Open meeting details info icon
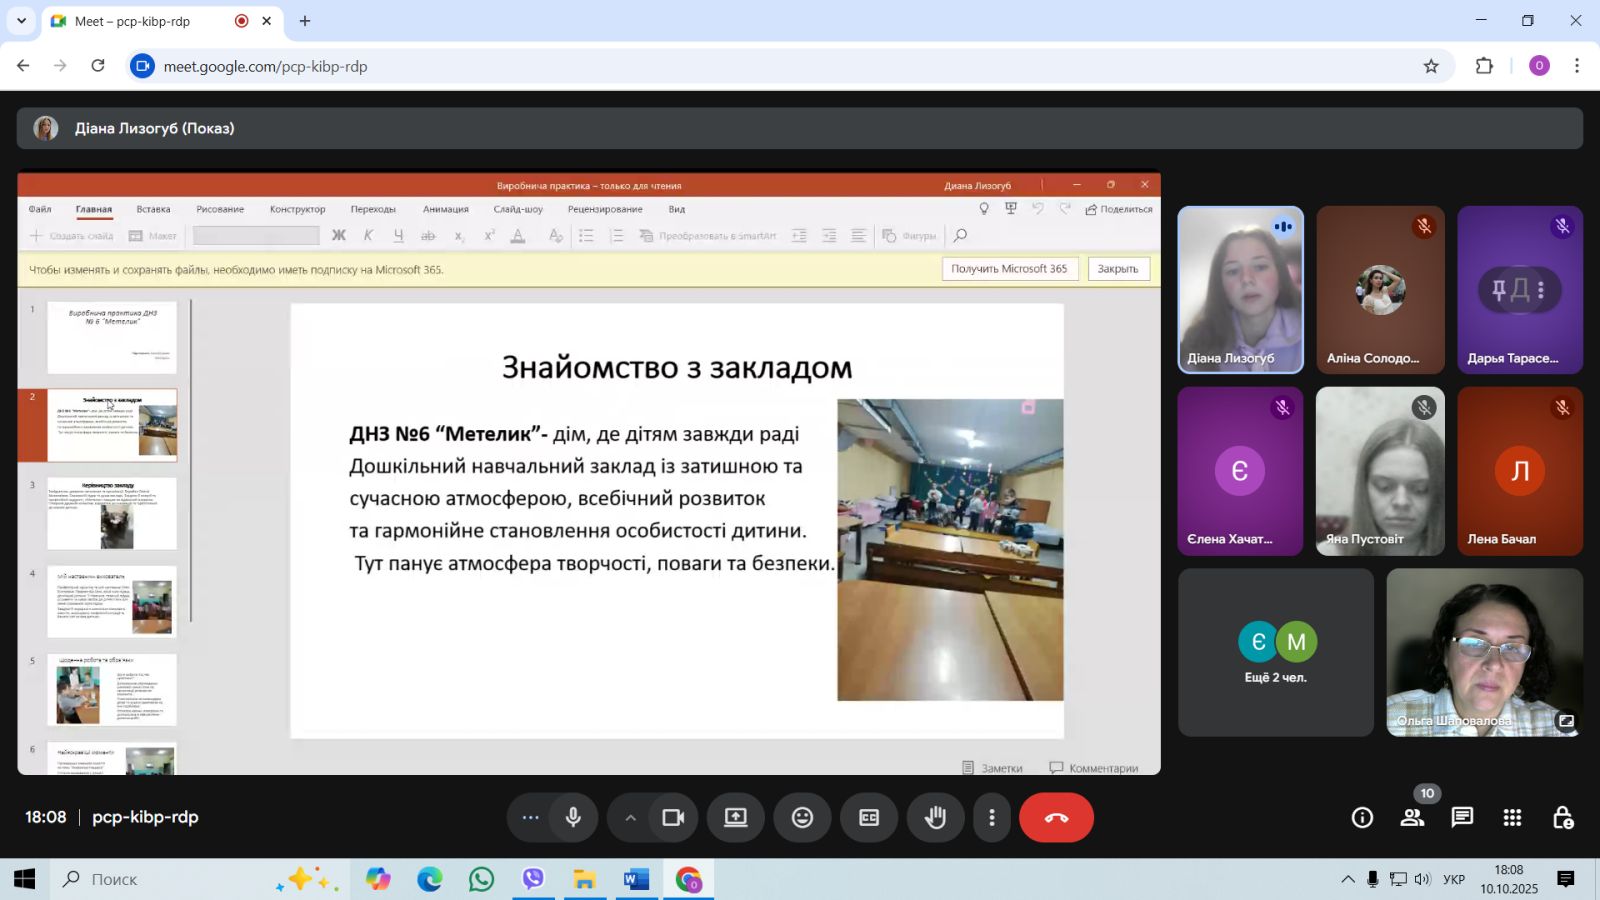This screenshot has height=900, width=1600. (x=1362, y=818)
